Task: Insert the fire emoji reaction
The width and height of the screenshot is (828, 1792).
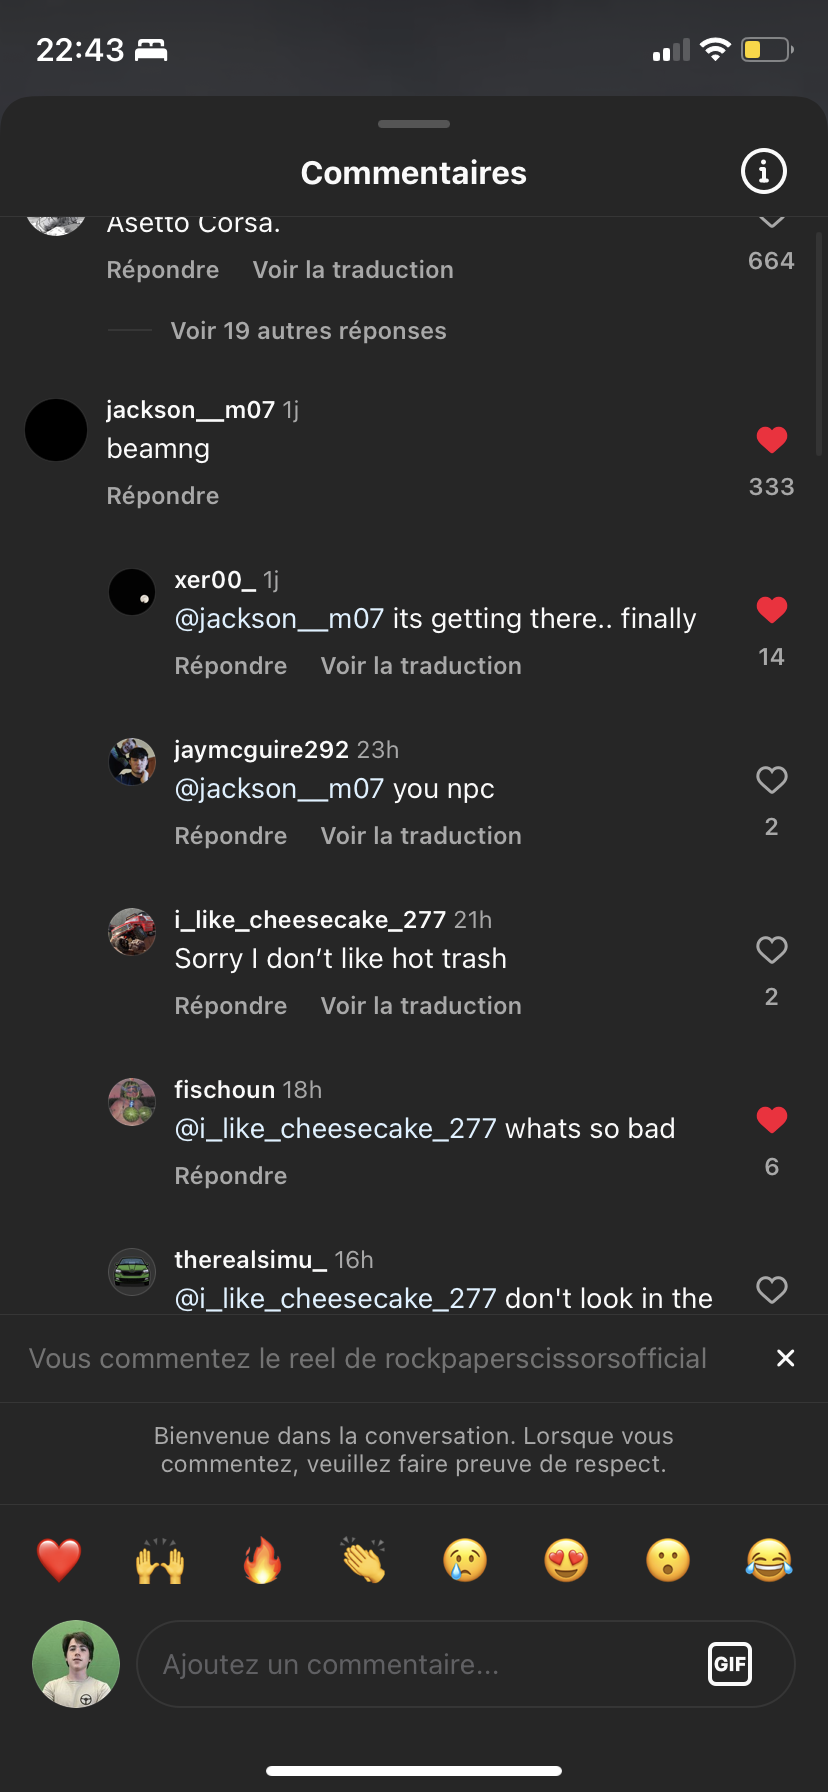Action: [262, 1560]
